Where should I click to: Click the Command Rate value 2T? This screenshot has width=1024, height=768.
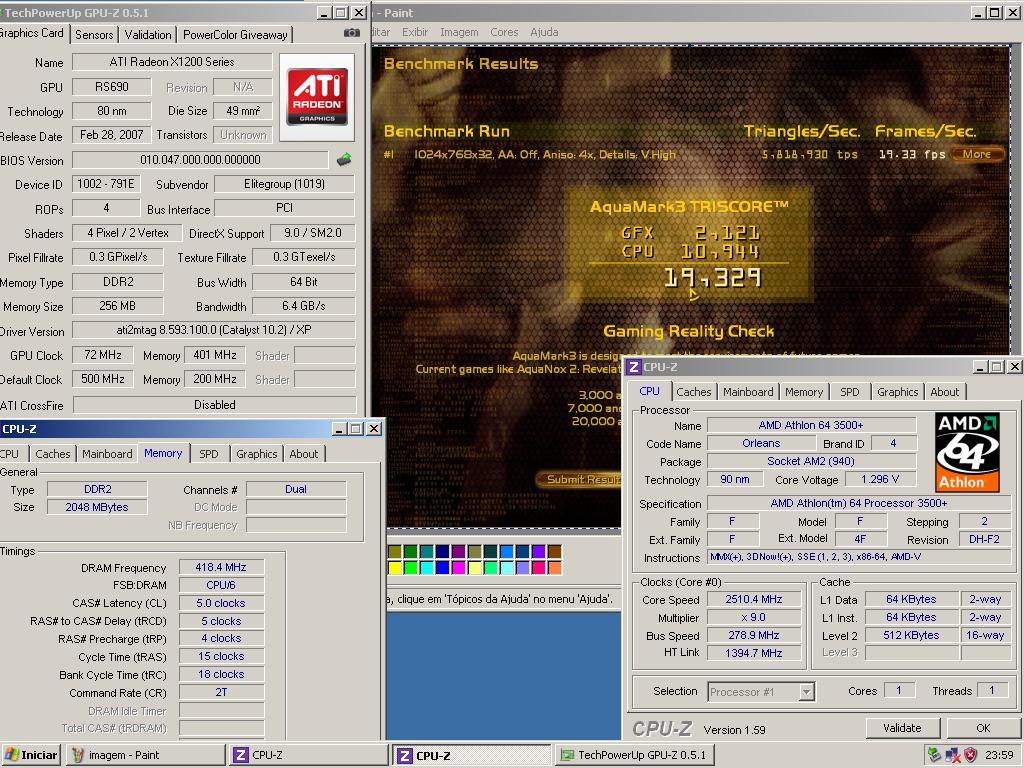[221, 692]
